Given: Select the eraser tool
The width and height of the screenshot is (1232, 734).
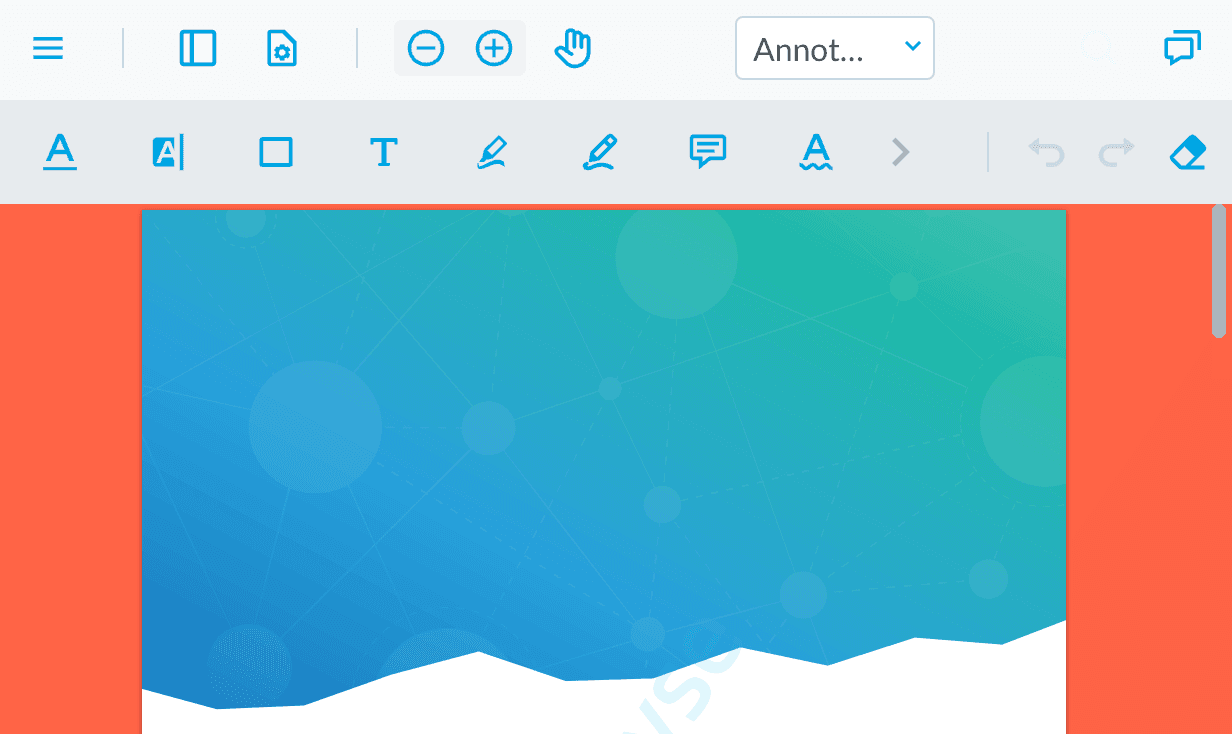Looking at the screenshot, I should click(1187, 152).
